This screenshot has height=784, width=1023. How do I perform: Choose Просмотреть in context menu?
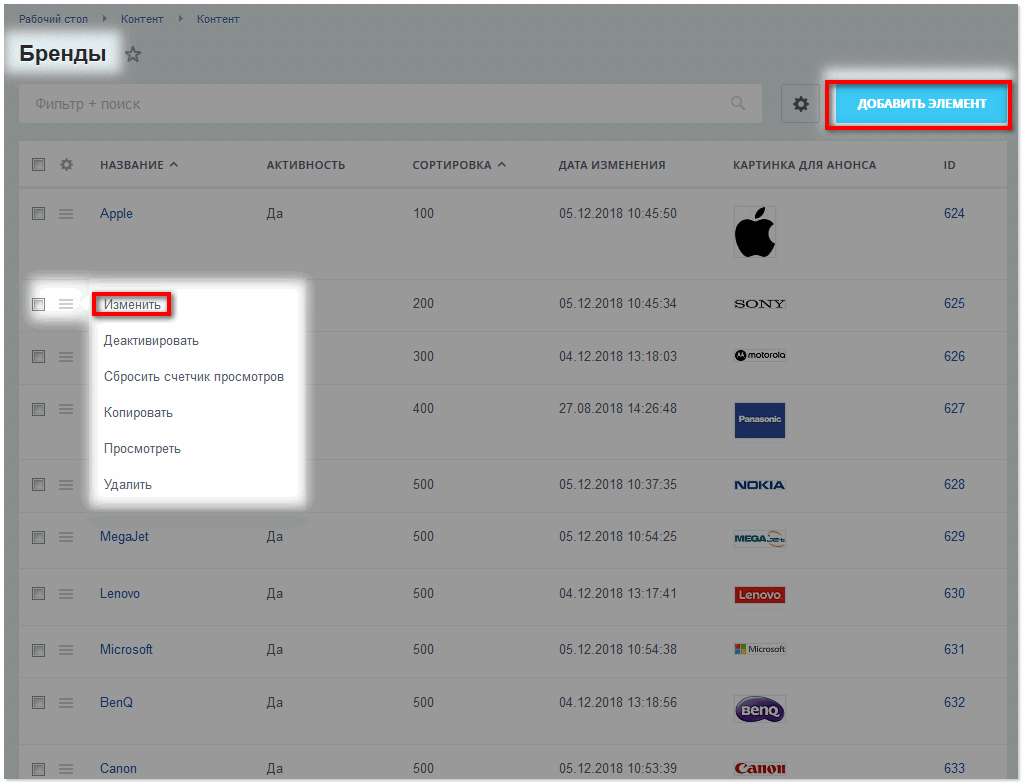(x=142, y=449)
